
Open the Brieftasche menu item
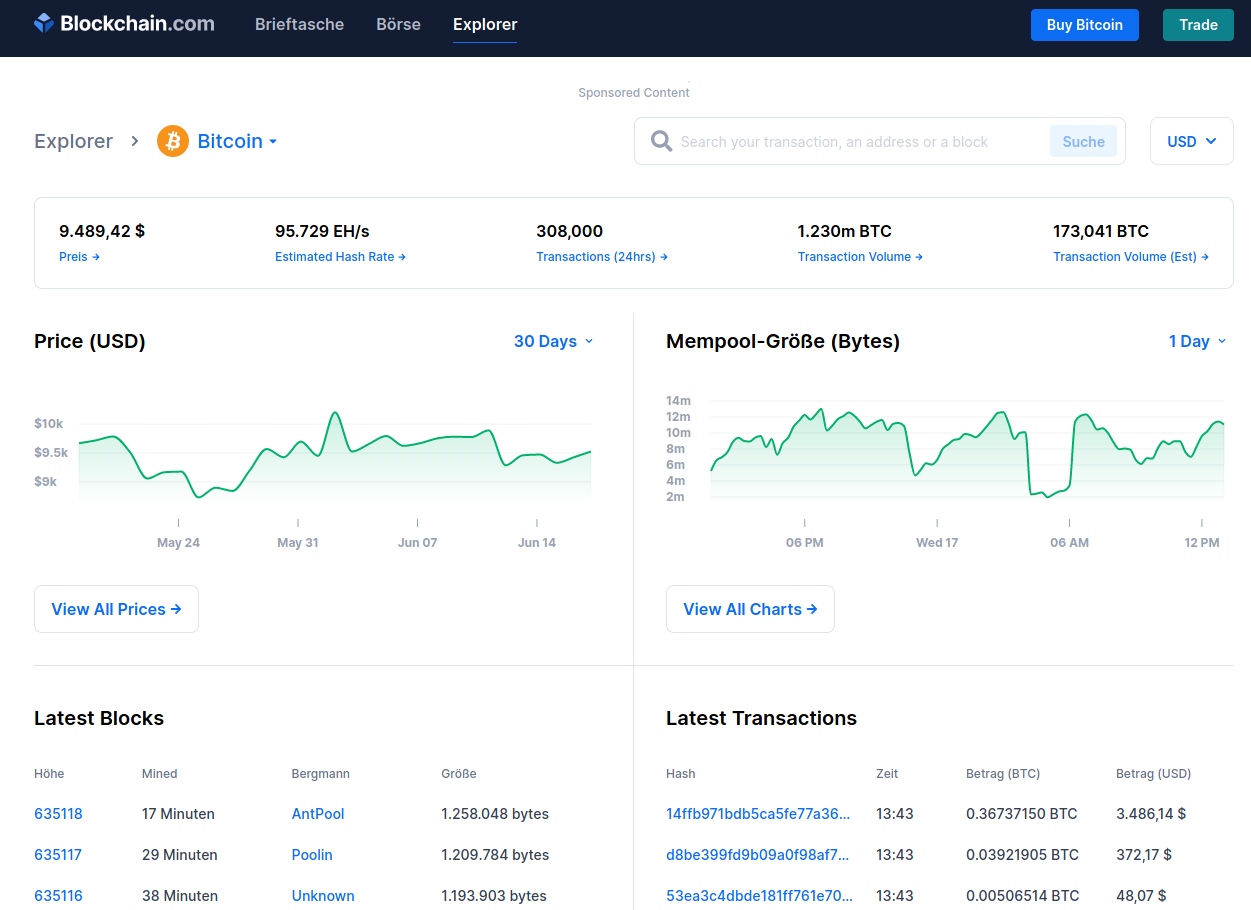299,24
